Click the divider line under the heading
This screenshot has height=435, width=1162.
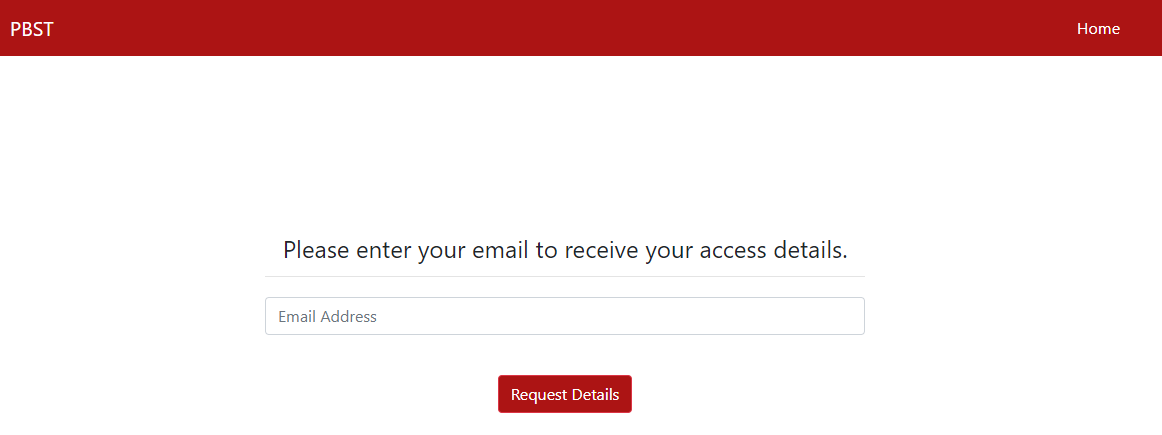click(565, 276)
